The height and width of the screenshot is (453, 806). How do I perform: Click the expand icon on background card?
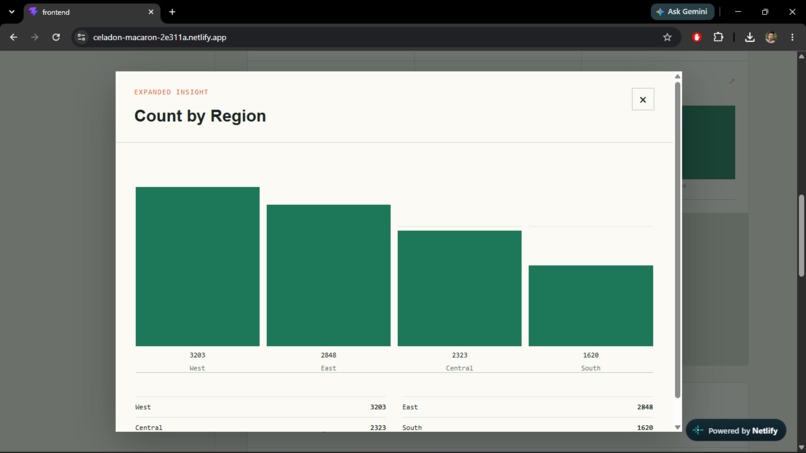coord(731,81)
